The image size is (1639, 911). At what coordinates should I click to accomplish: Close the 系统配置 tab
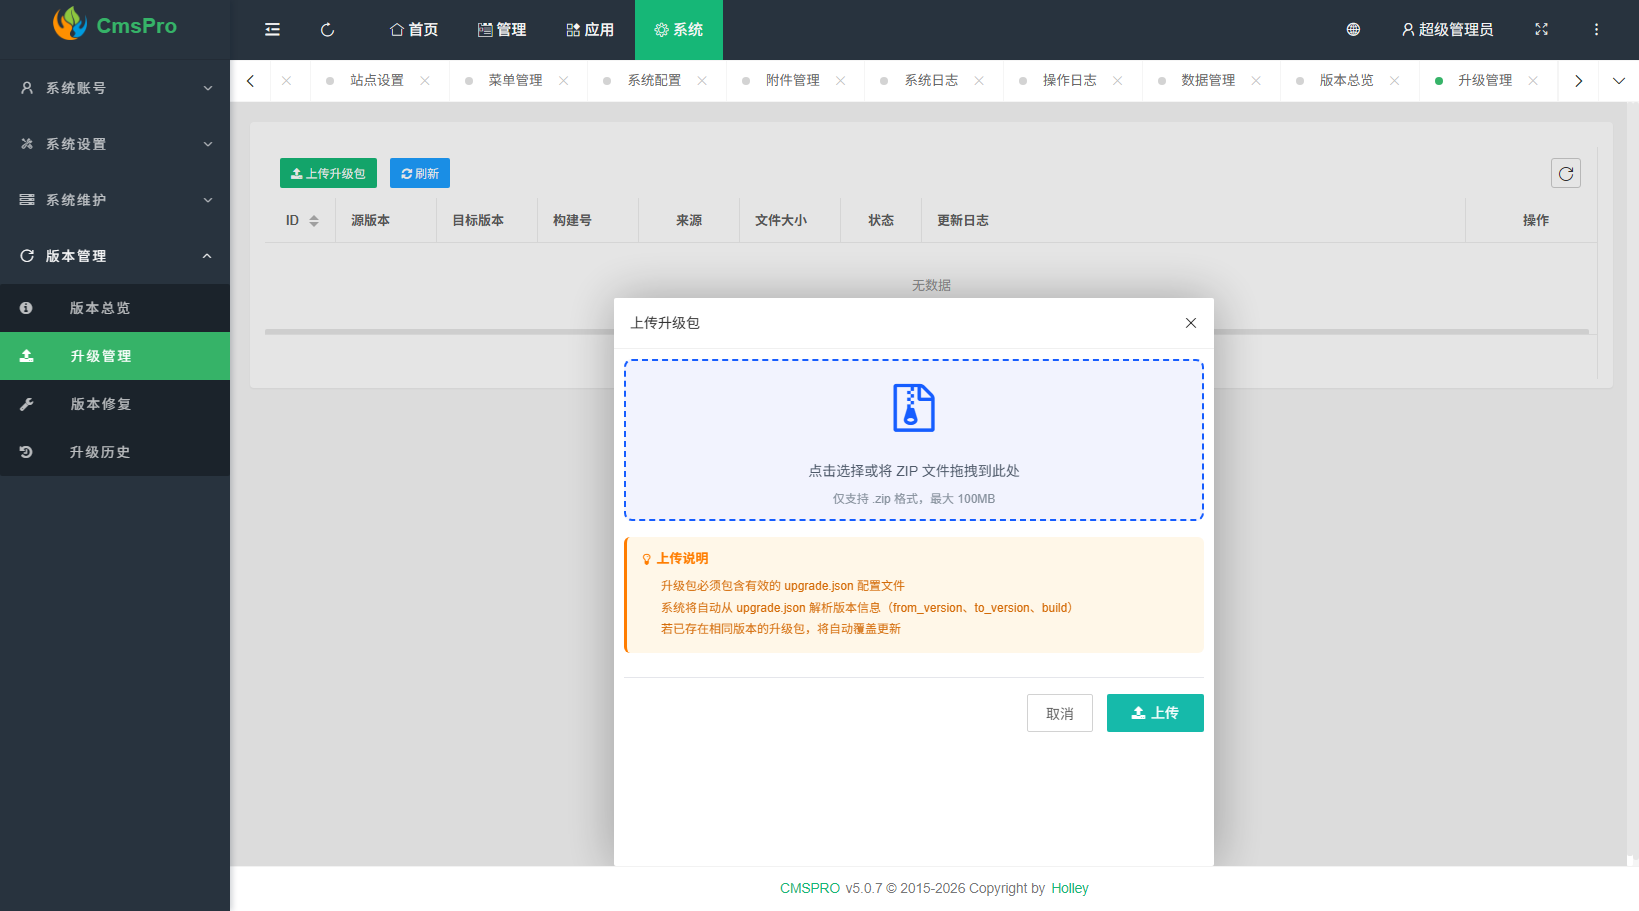702,81
